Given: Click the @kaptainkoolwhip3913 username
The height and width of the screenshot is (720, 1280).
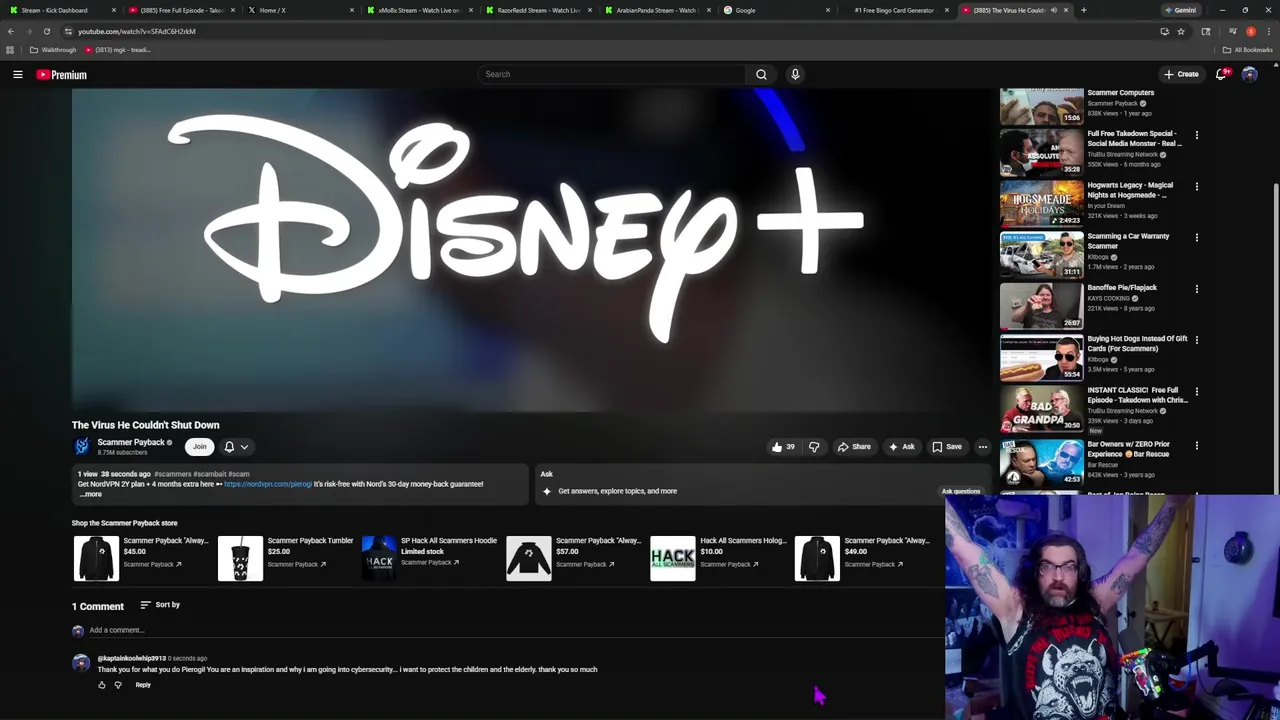Looking at the screenshot, I should pos(131,658).
